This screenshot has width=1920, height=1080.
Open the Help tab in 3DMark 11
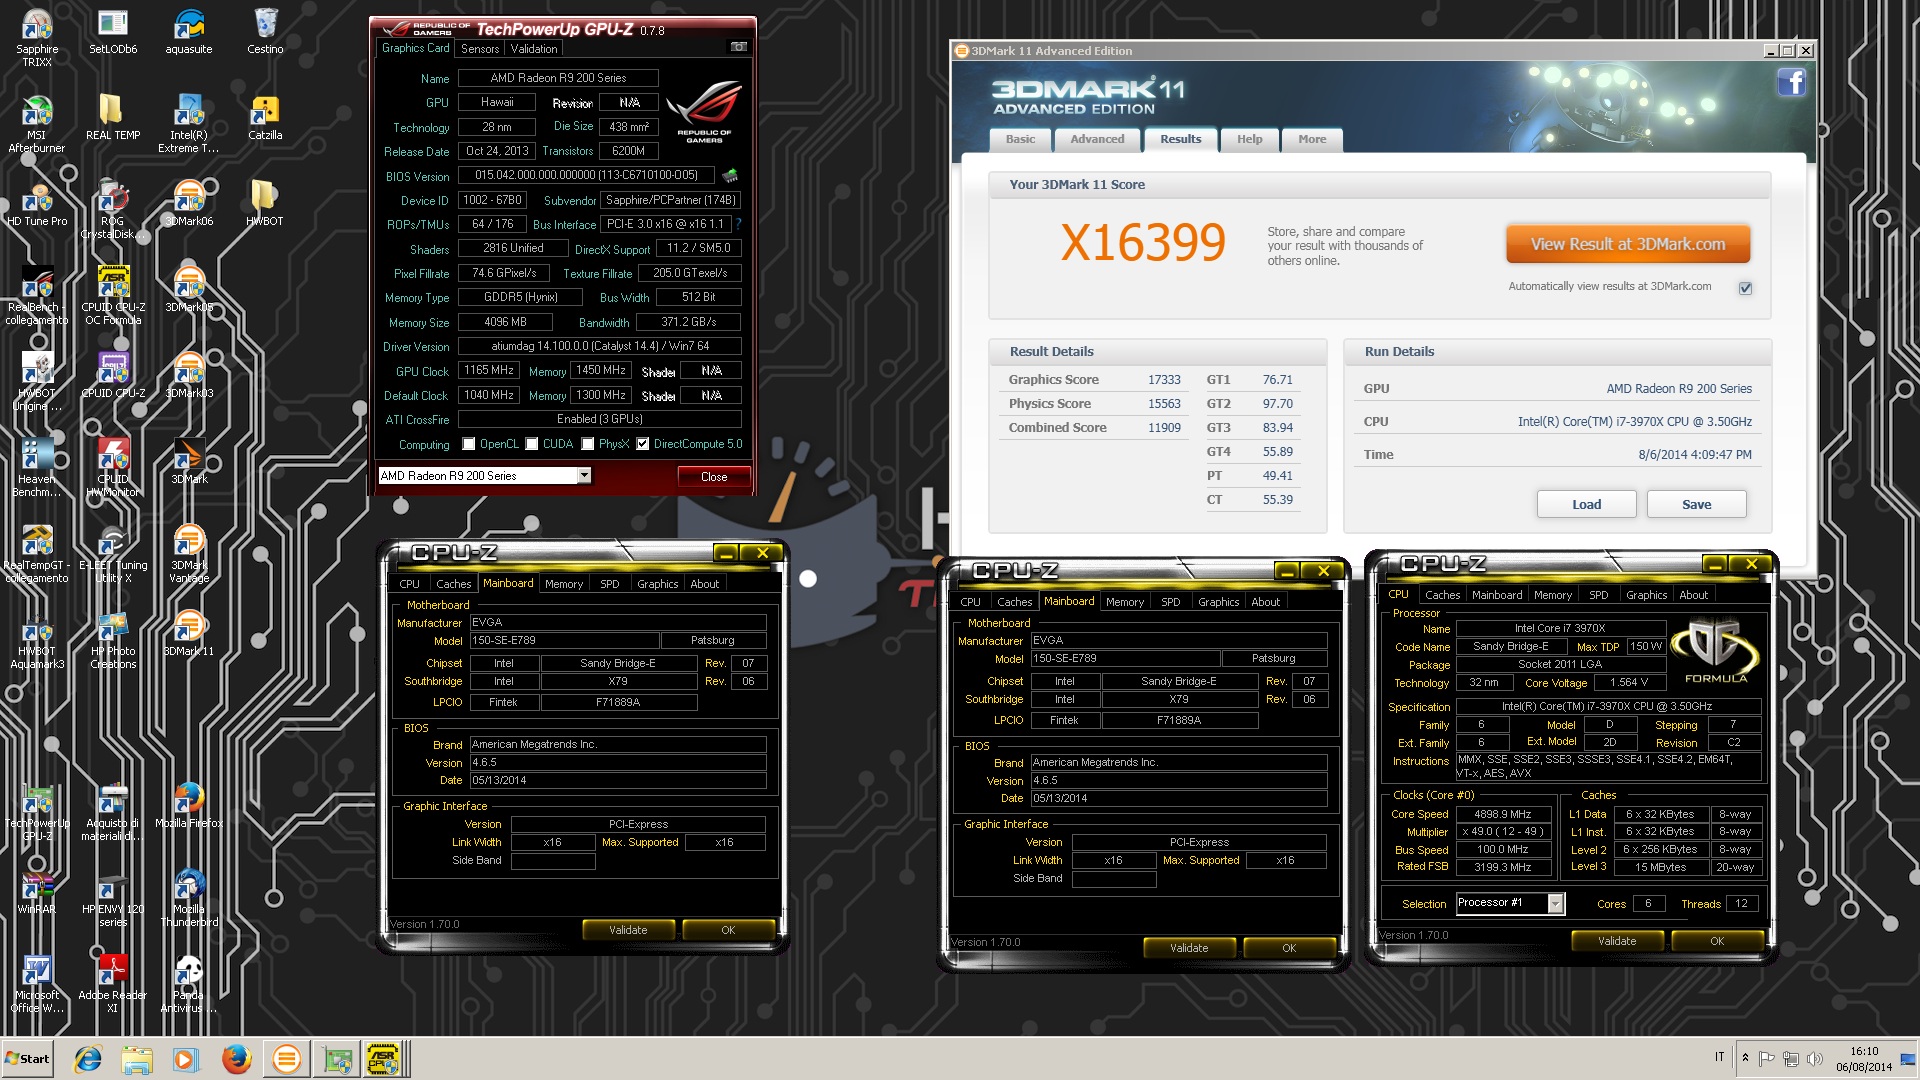point(1249,139)
